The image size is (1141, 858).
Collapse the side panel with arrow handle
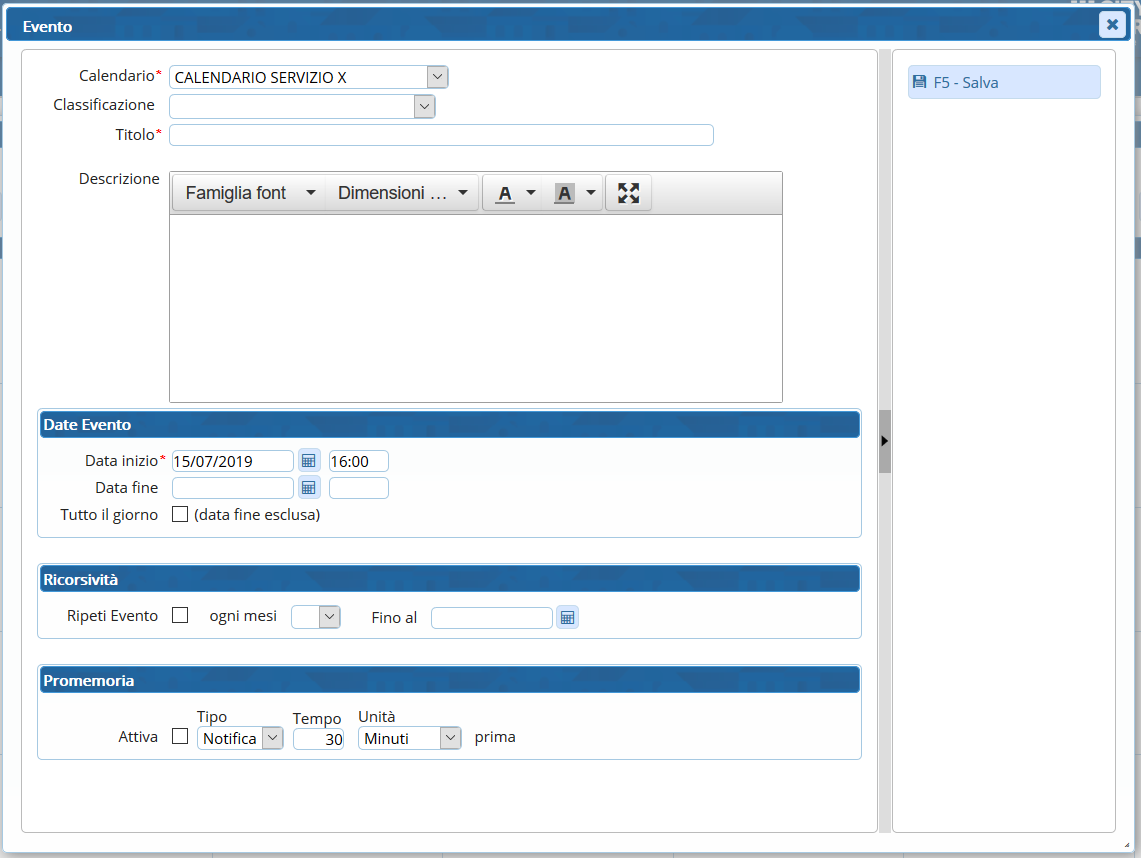(884, 440)
